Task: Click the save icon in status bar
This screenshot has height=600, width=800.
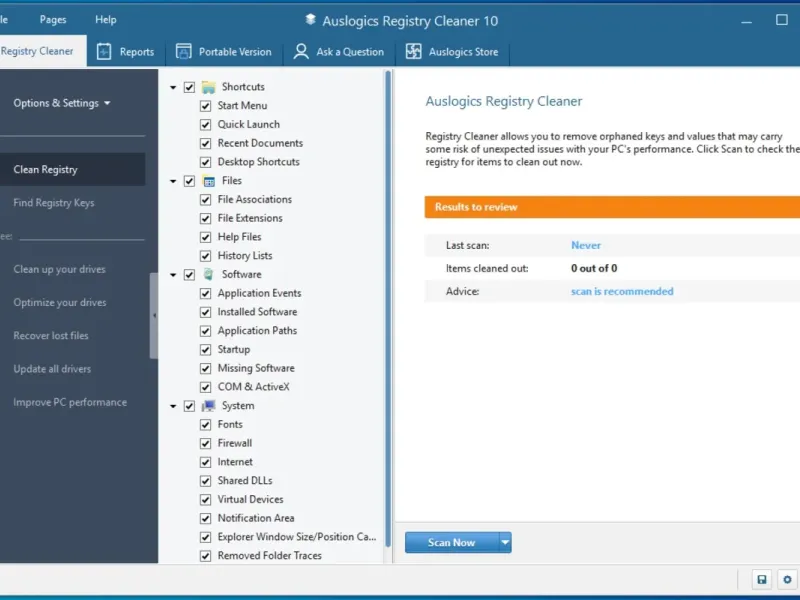Action: 762,580
